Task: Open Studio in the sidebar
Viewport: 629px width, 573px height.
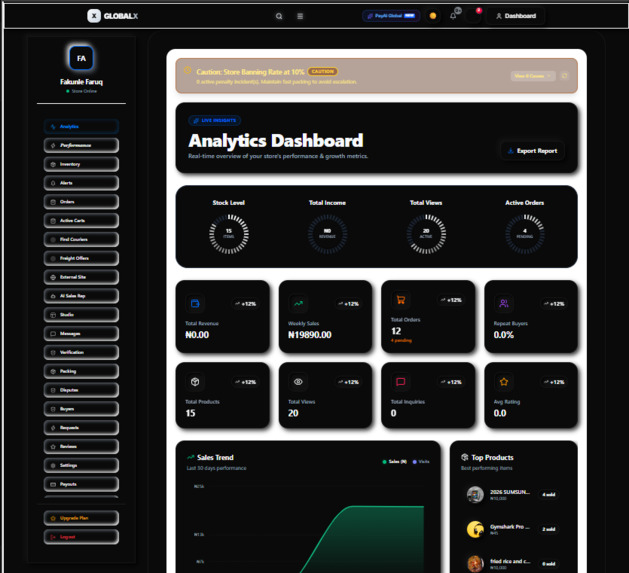Action: point(81,315)
